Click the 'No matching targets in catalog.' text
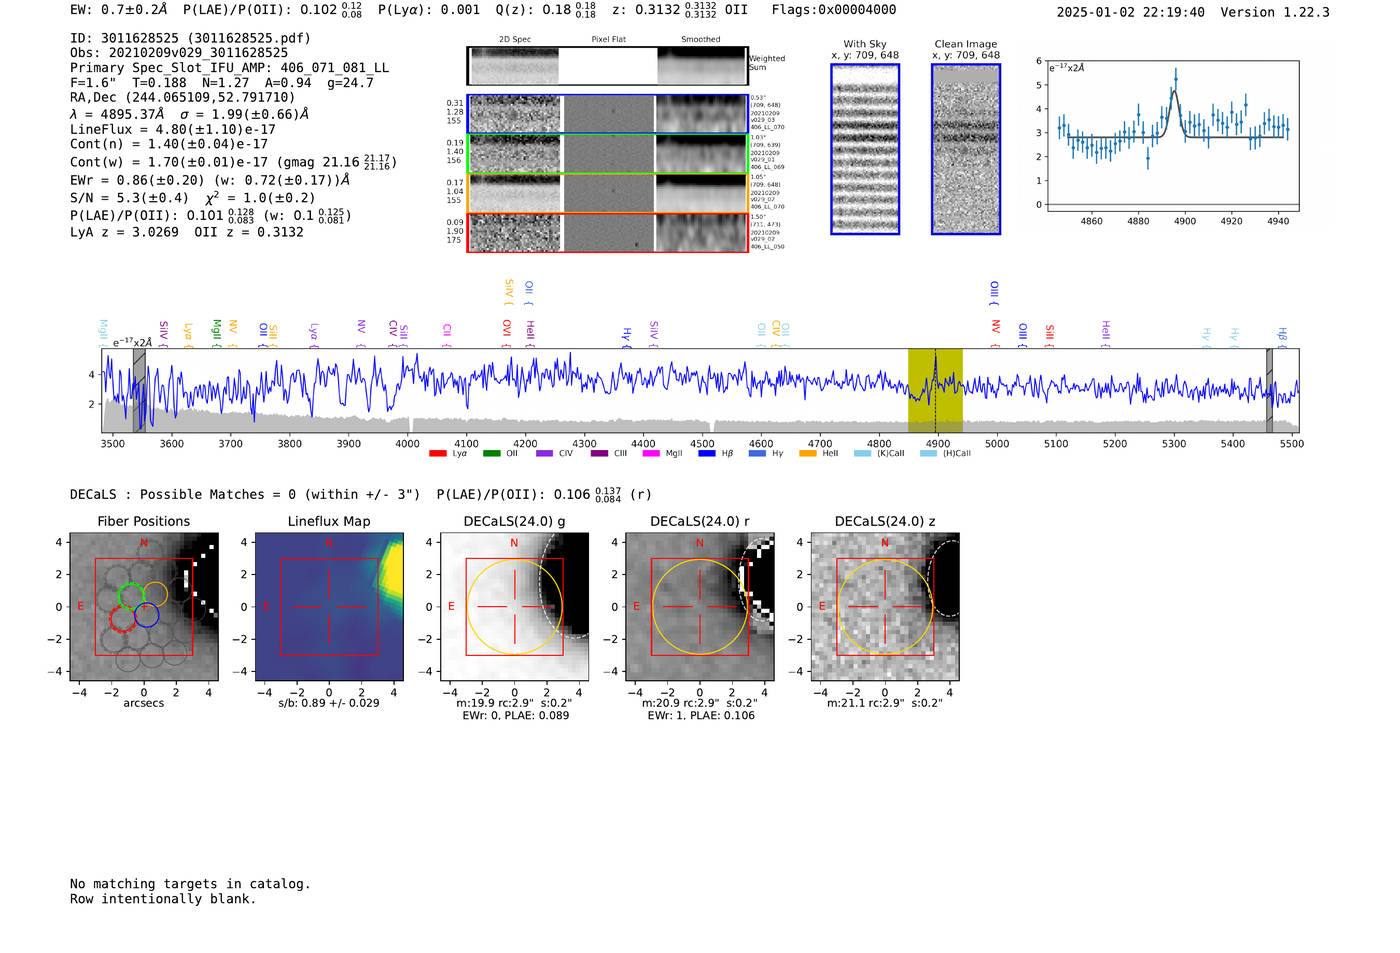 [190, 884]
